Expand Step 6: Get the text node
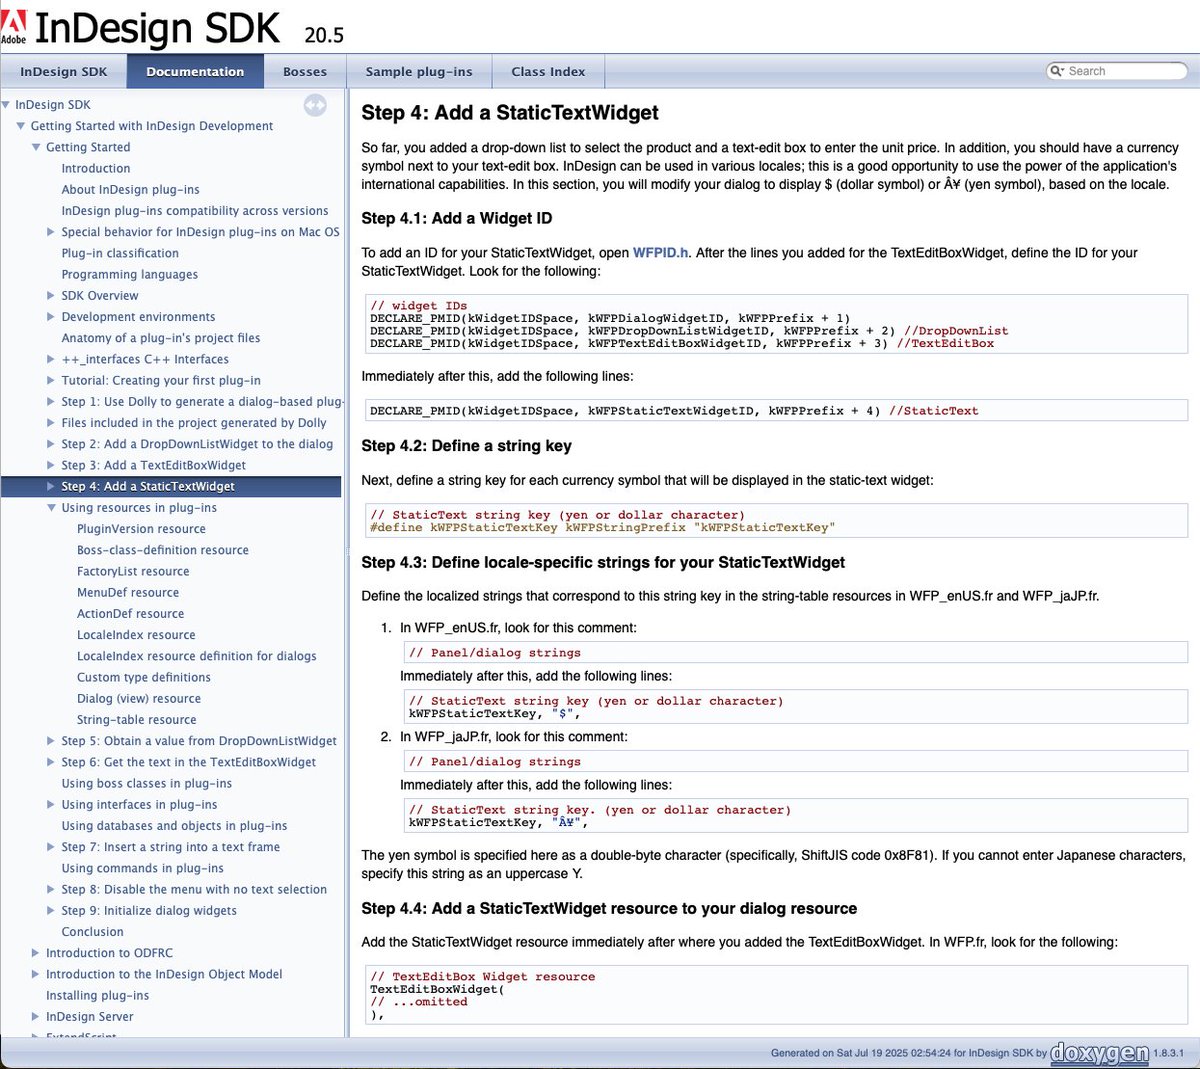 [x=51, y=762]
